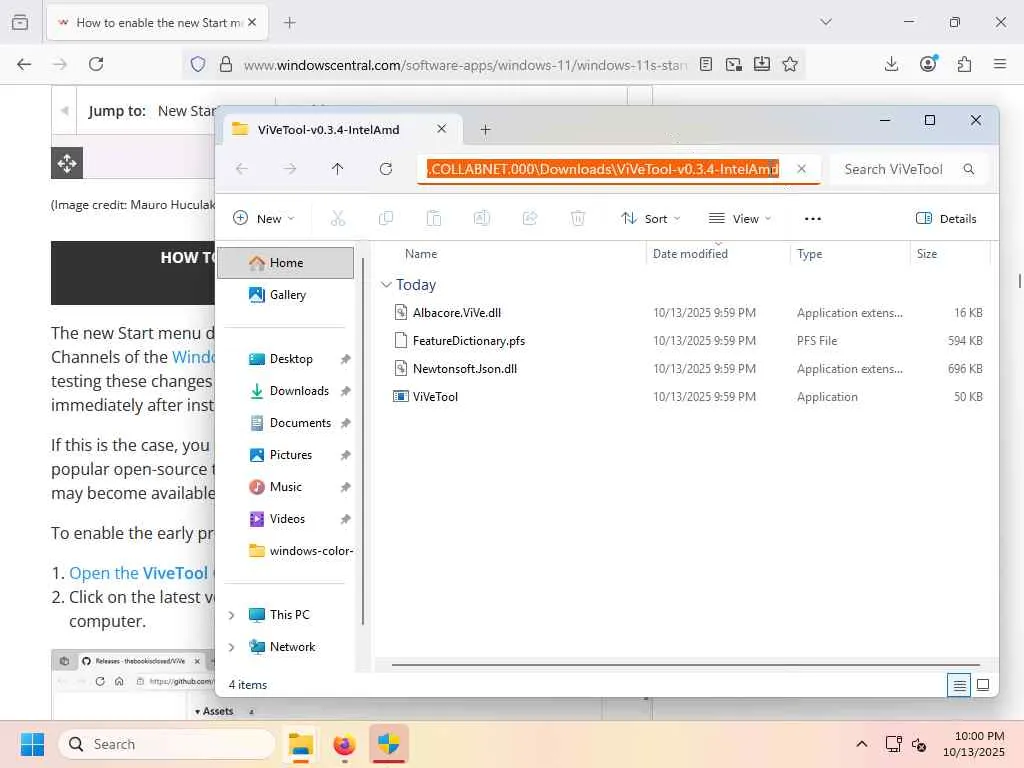Select the Firefox tab How to enable the new Start
The width and height of the screenshot is (1024, 768).
tap(157, 22)
